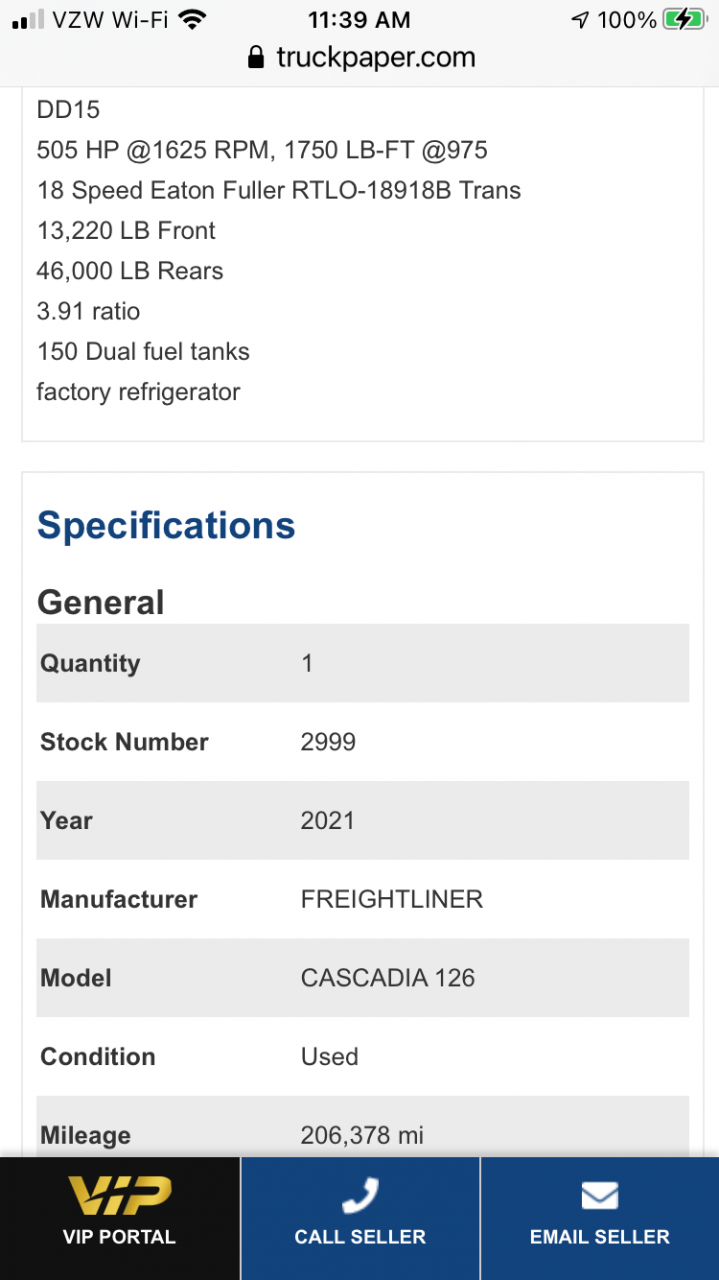Tap the Mileage 206,378 mi row

pos(363,1127)
